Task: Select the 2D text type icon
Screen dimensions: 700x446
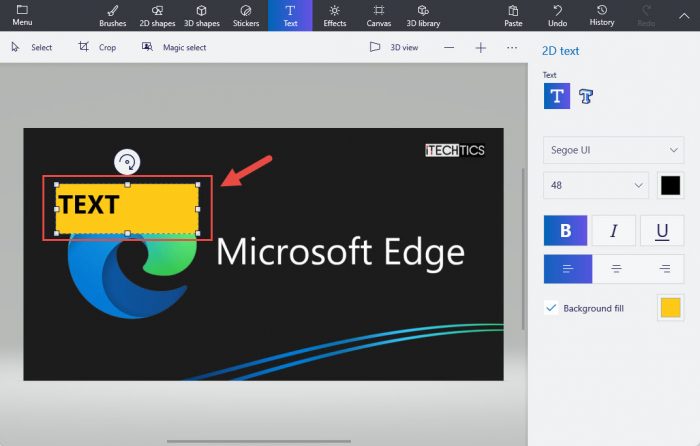Action: pos(557,96)
